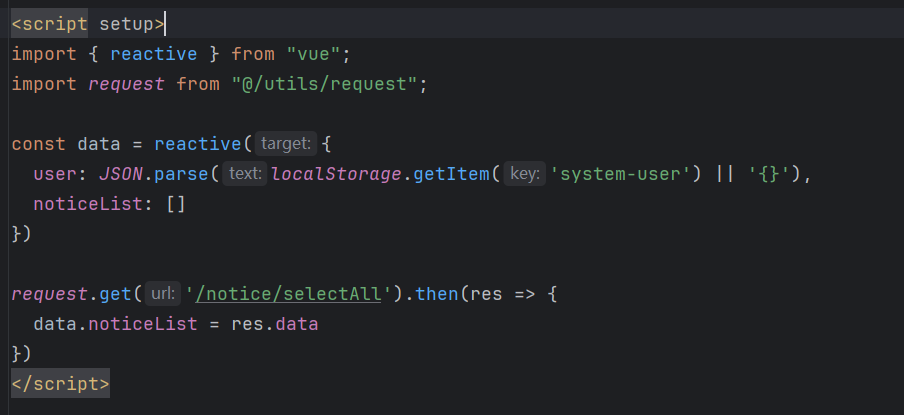Click the opening script setup tag
Screen dimensions: 904x415
tap(88, 24)
